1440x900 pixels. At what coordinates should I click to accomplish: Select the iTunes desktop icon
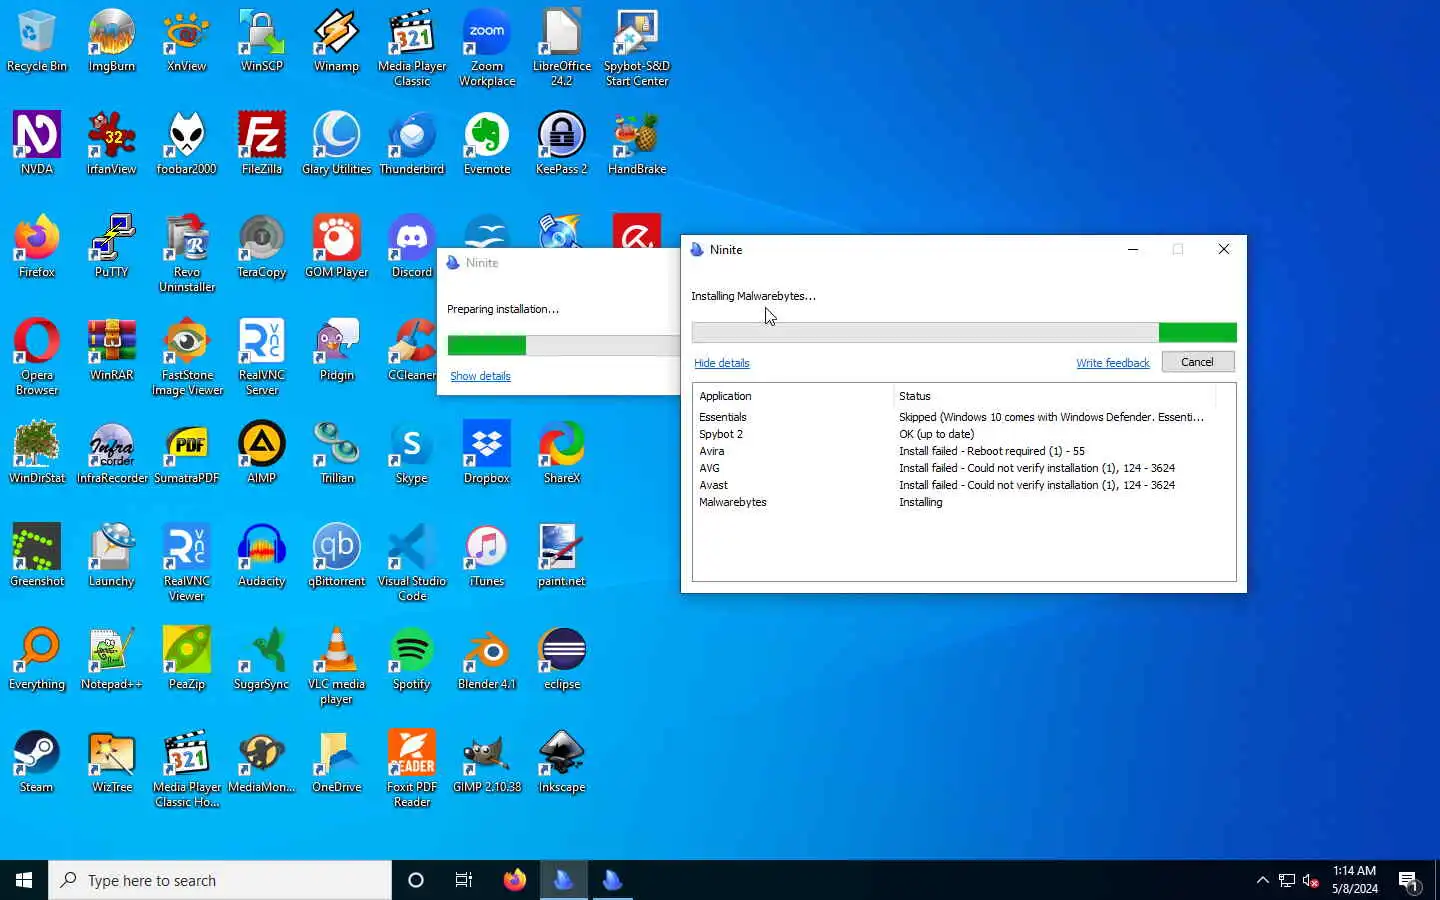point(487,556)
